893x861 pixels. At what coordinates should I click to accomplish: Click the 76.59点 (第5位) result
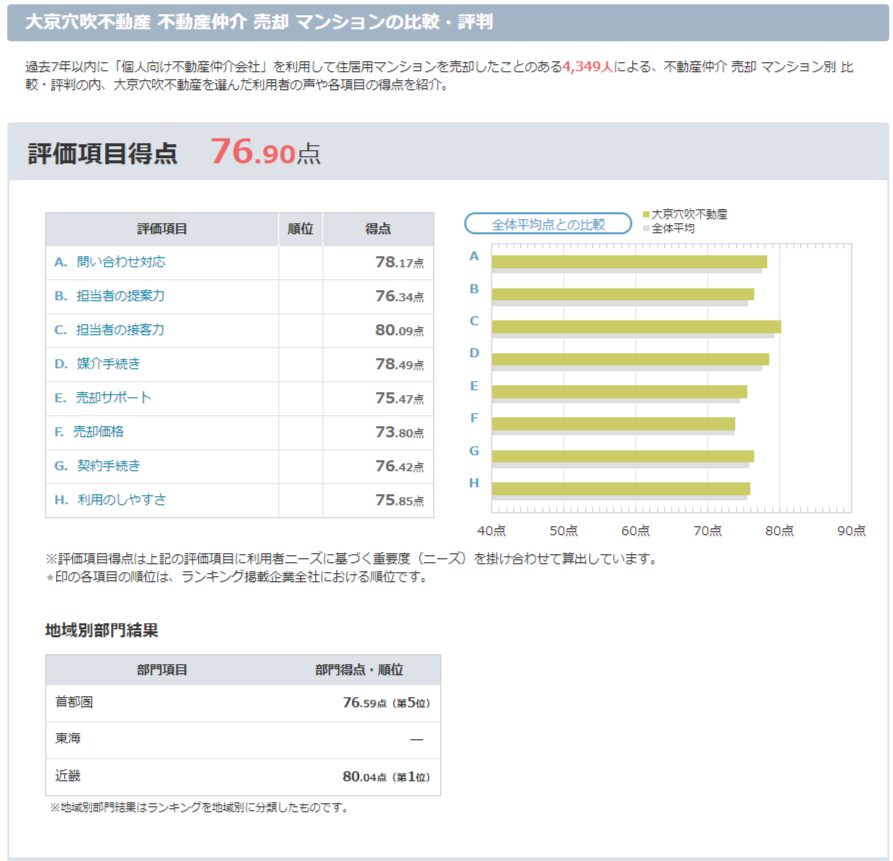pyautogui.click(x=386, y=703)
